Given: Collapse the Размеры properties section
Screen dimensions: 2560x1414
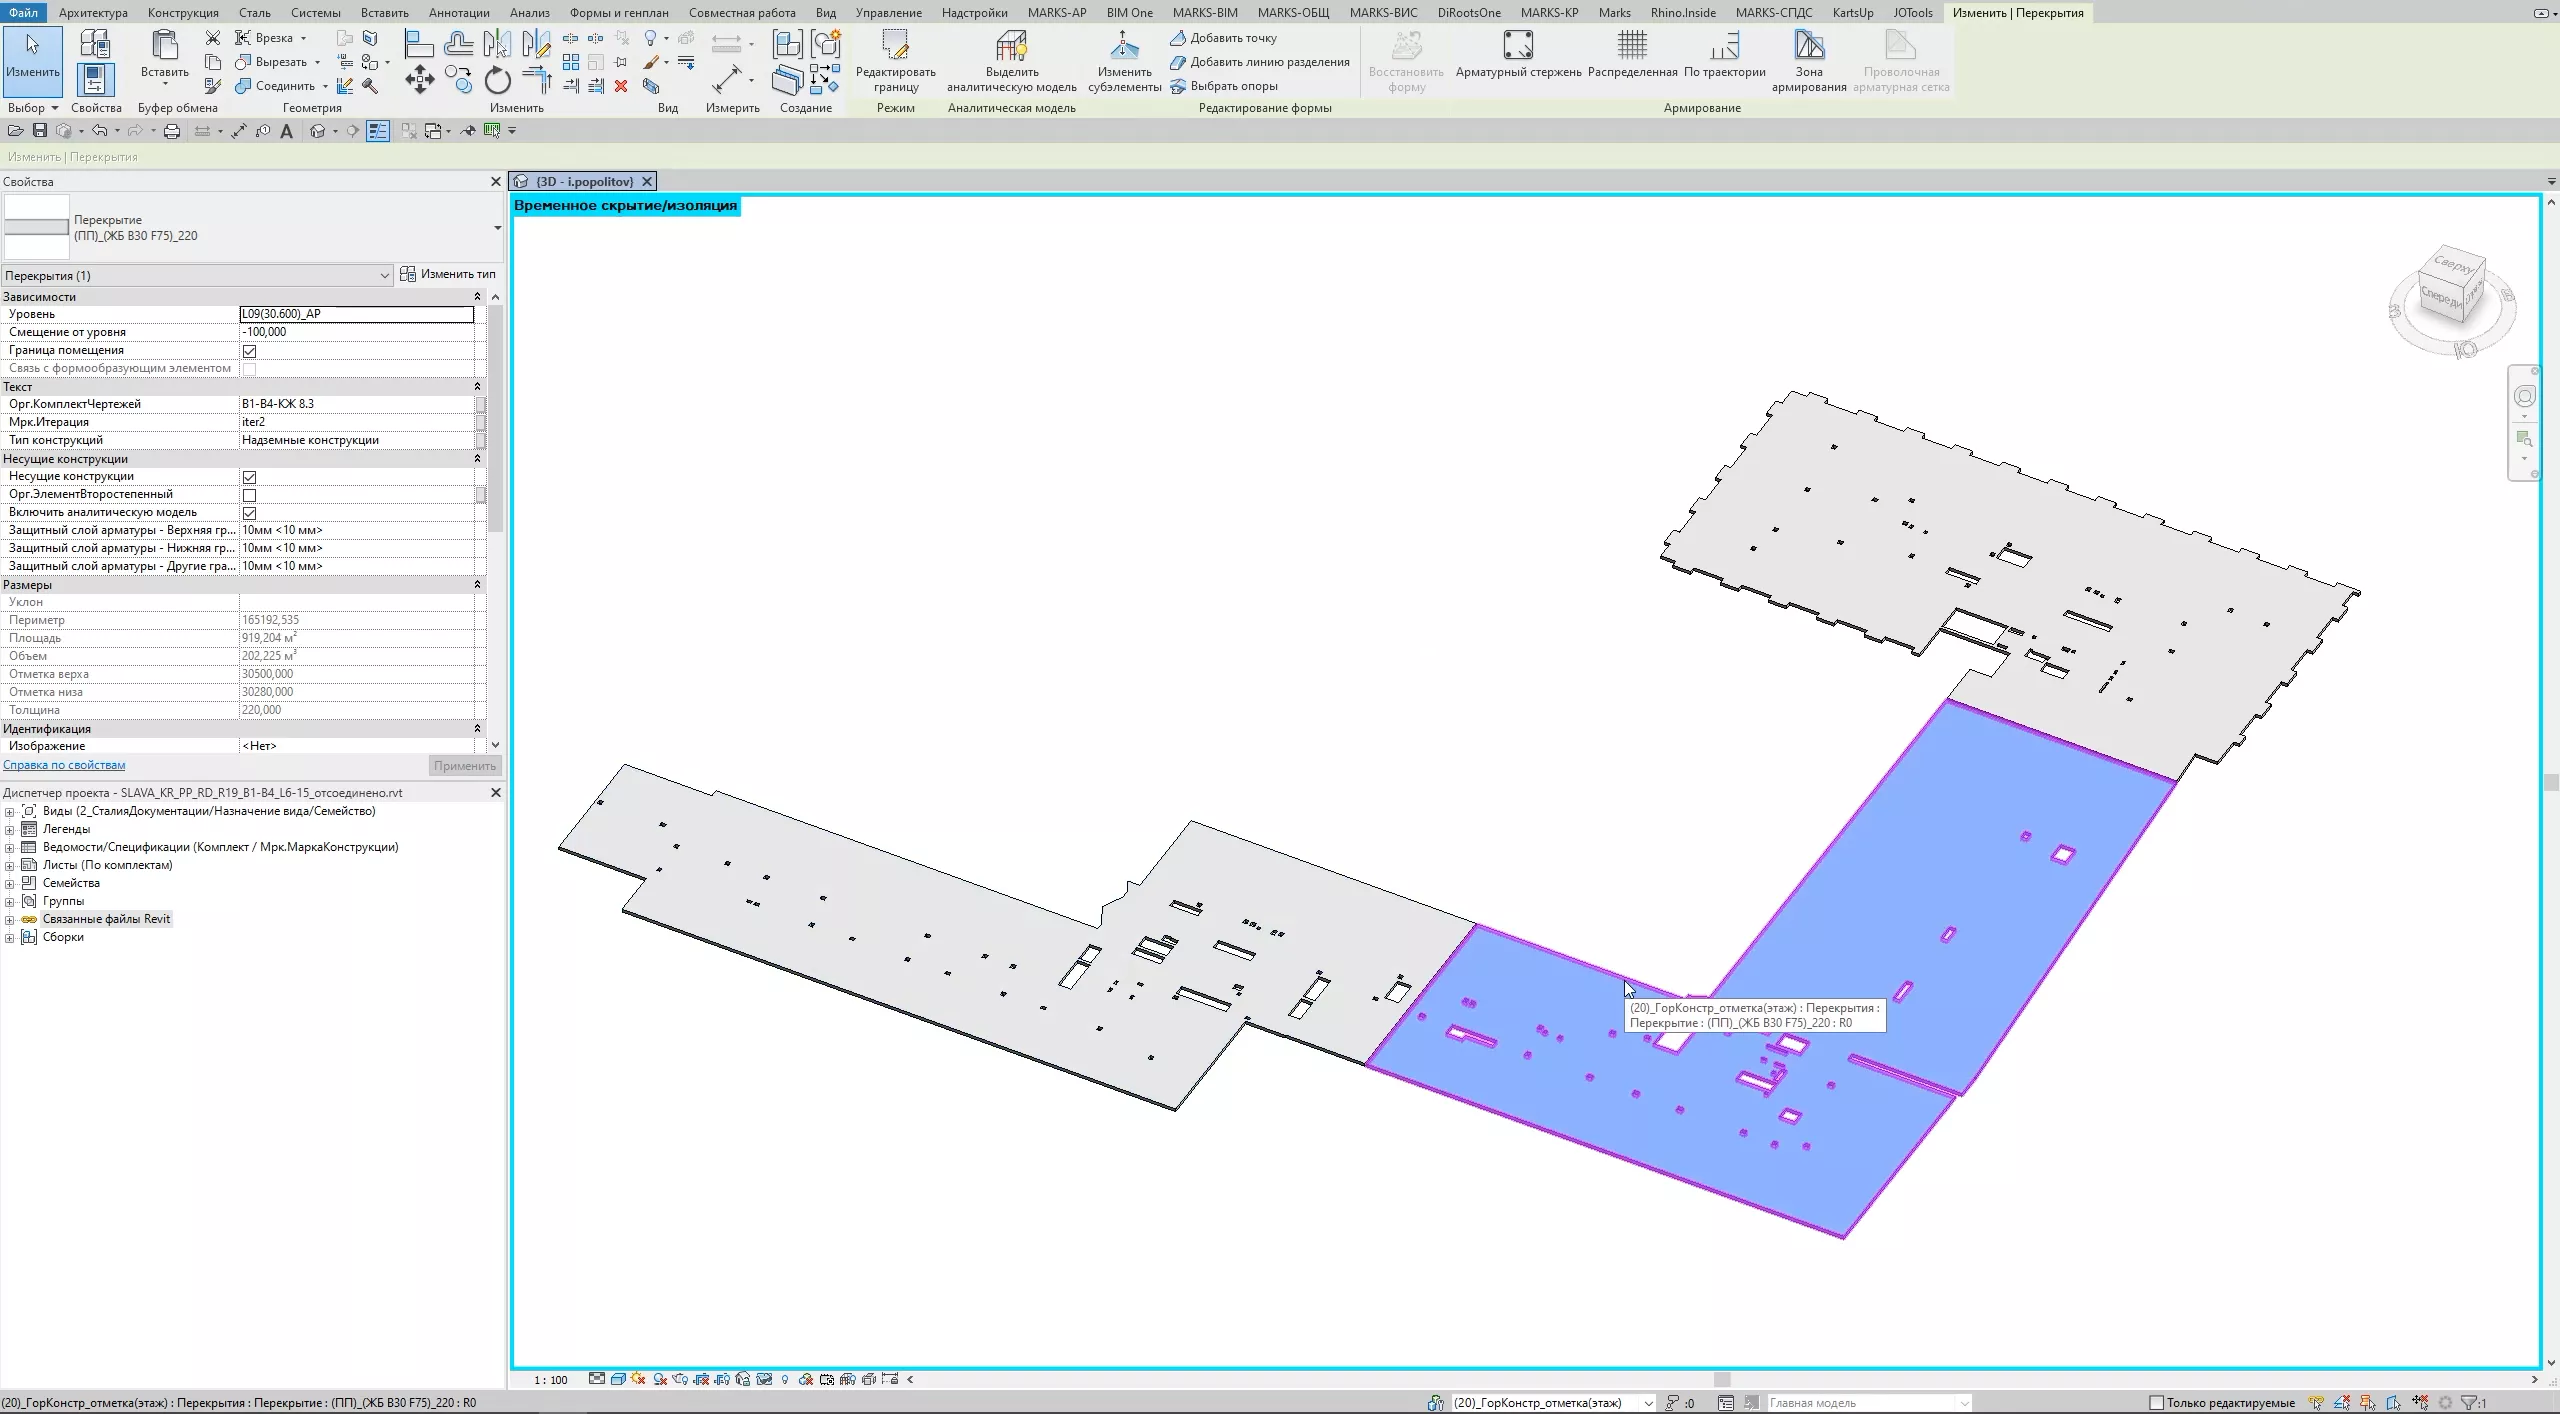Looking at the screenshot, I should tap(477, 585).
